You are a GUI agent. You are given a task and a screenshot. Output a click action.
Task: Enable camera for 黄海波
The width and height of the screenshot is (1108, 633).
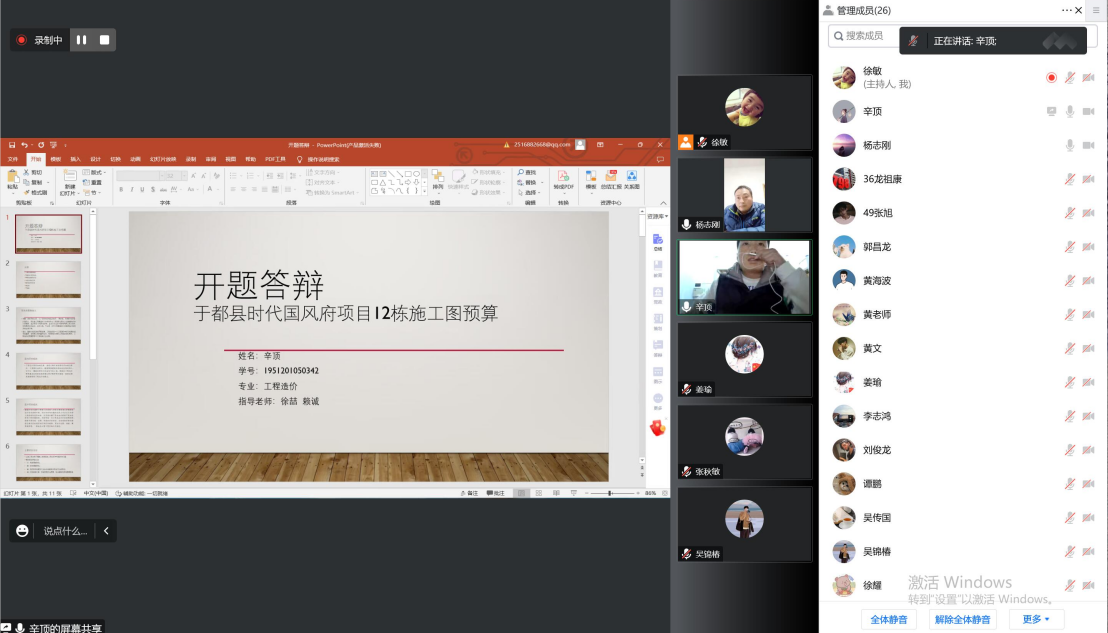coord(1088,281)
